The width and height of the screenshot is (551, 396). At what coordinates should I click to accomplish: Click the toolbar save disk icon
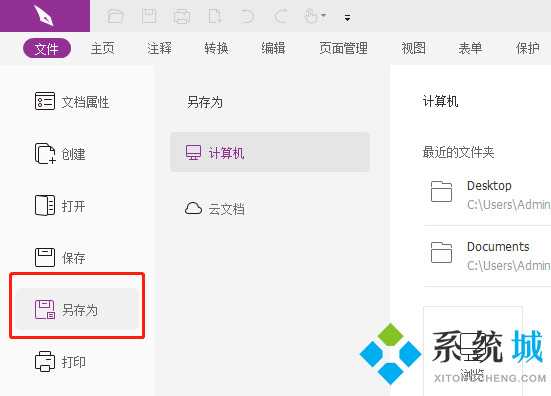tap(149, 16)
